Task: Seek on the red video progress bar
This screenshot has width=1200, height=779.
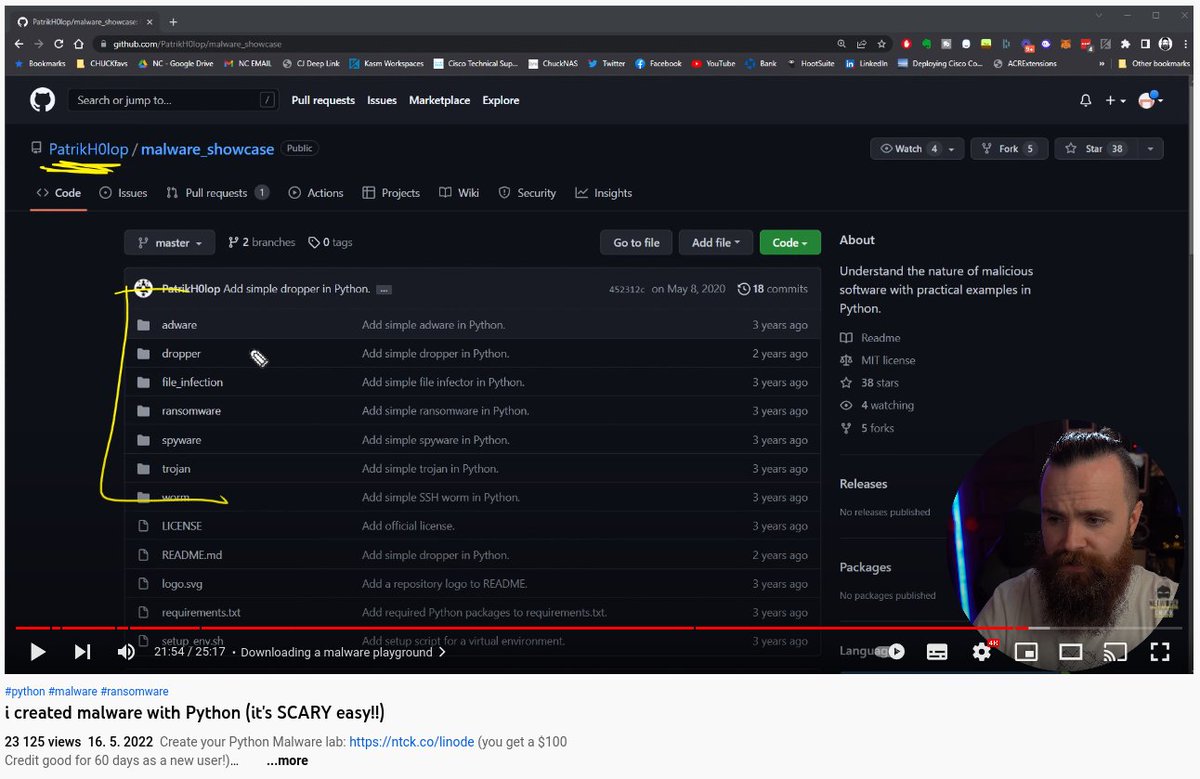Action: click(600, 629)
